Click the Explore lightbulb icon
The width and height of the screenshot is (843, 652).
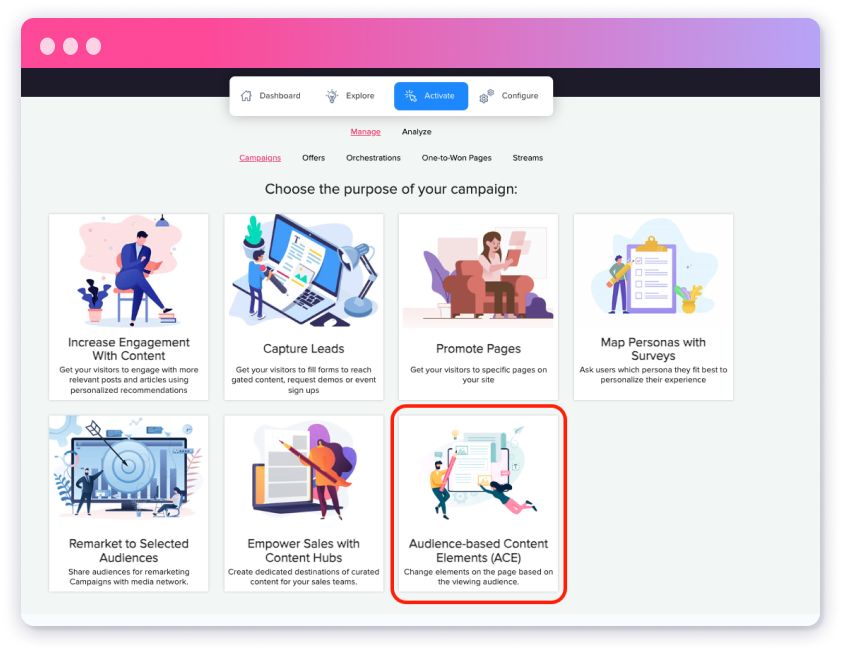click(332, 96)
